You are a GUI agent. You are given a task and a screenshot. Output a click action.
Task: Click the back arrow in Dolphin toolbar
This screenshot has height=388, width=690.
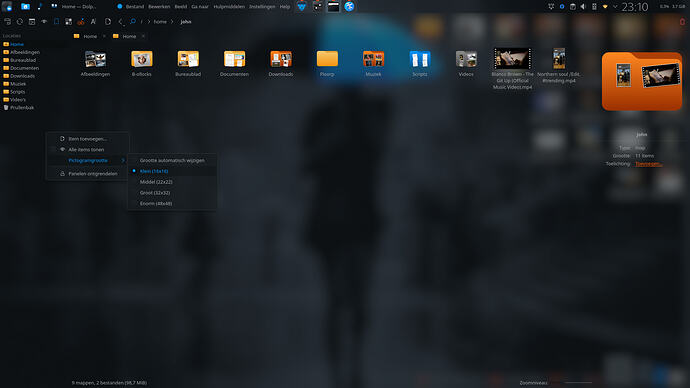(121, 21)
